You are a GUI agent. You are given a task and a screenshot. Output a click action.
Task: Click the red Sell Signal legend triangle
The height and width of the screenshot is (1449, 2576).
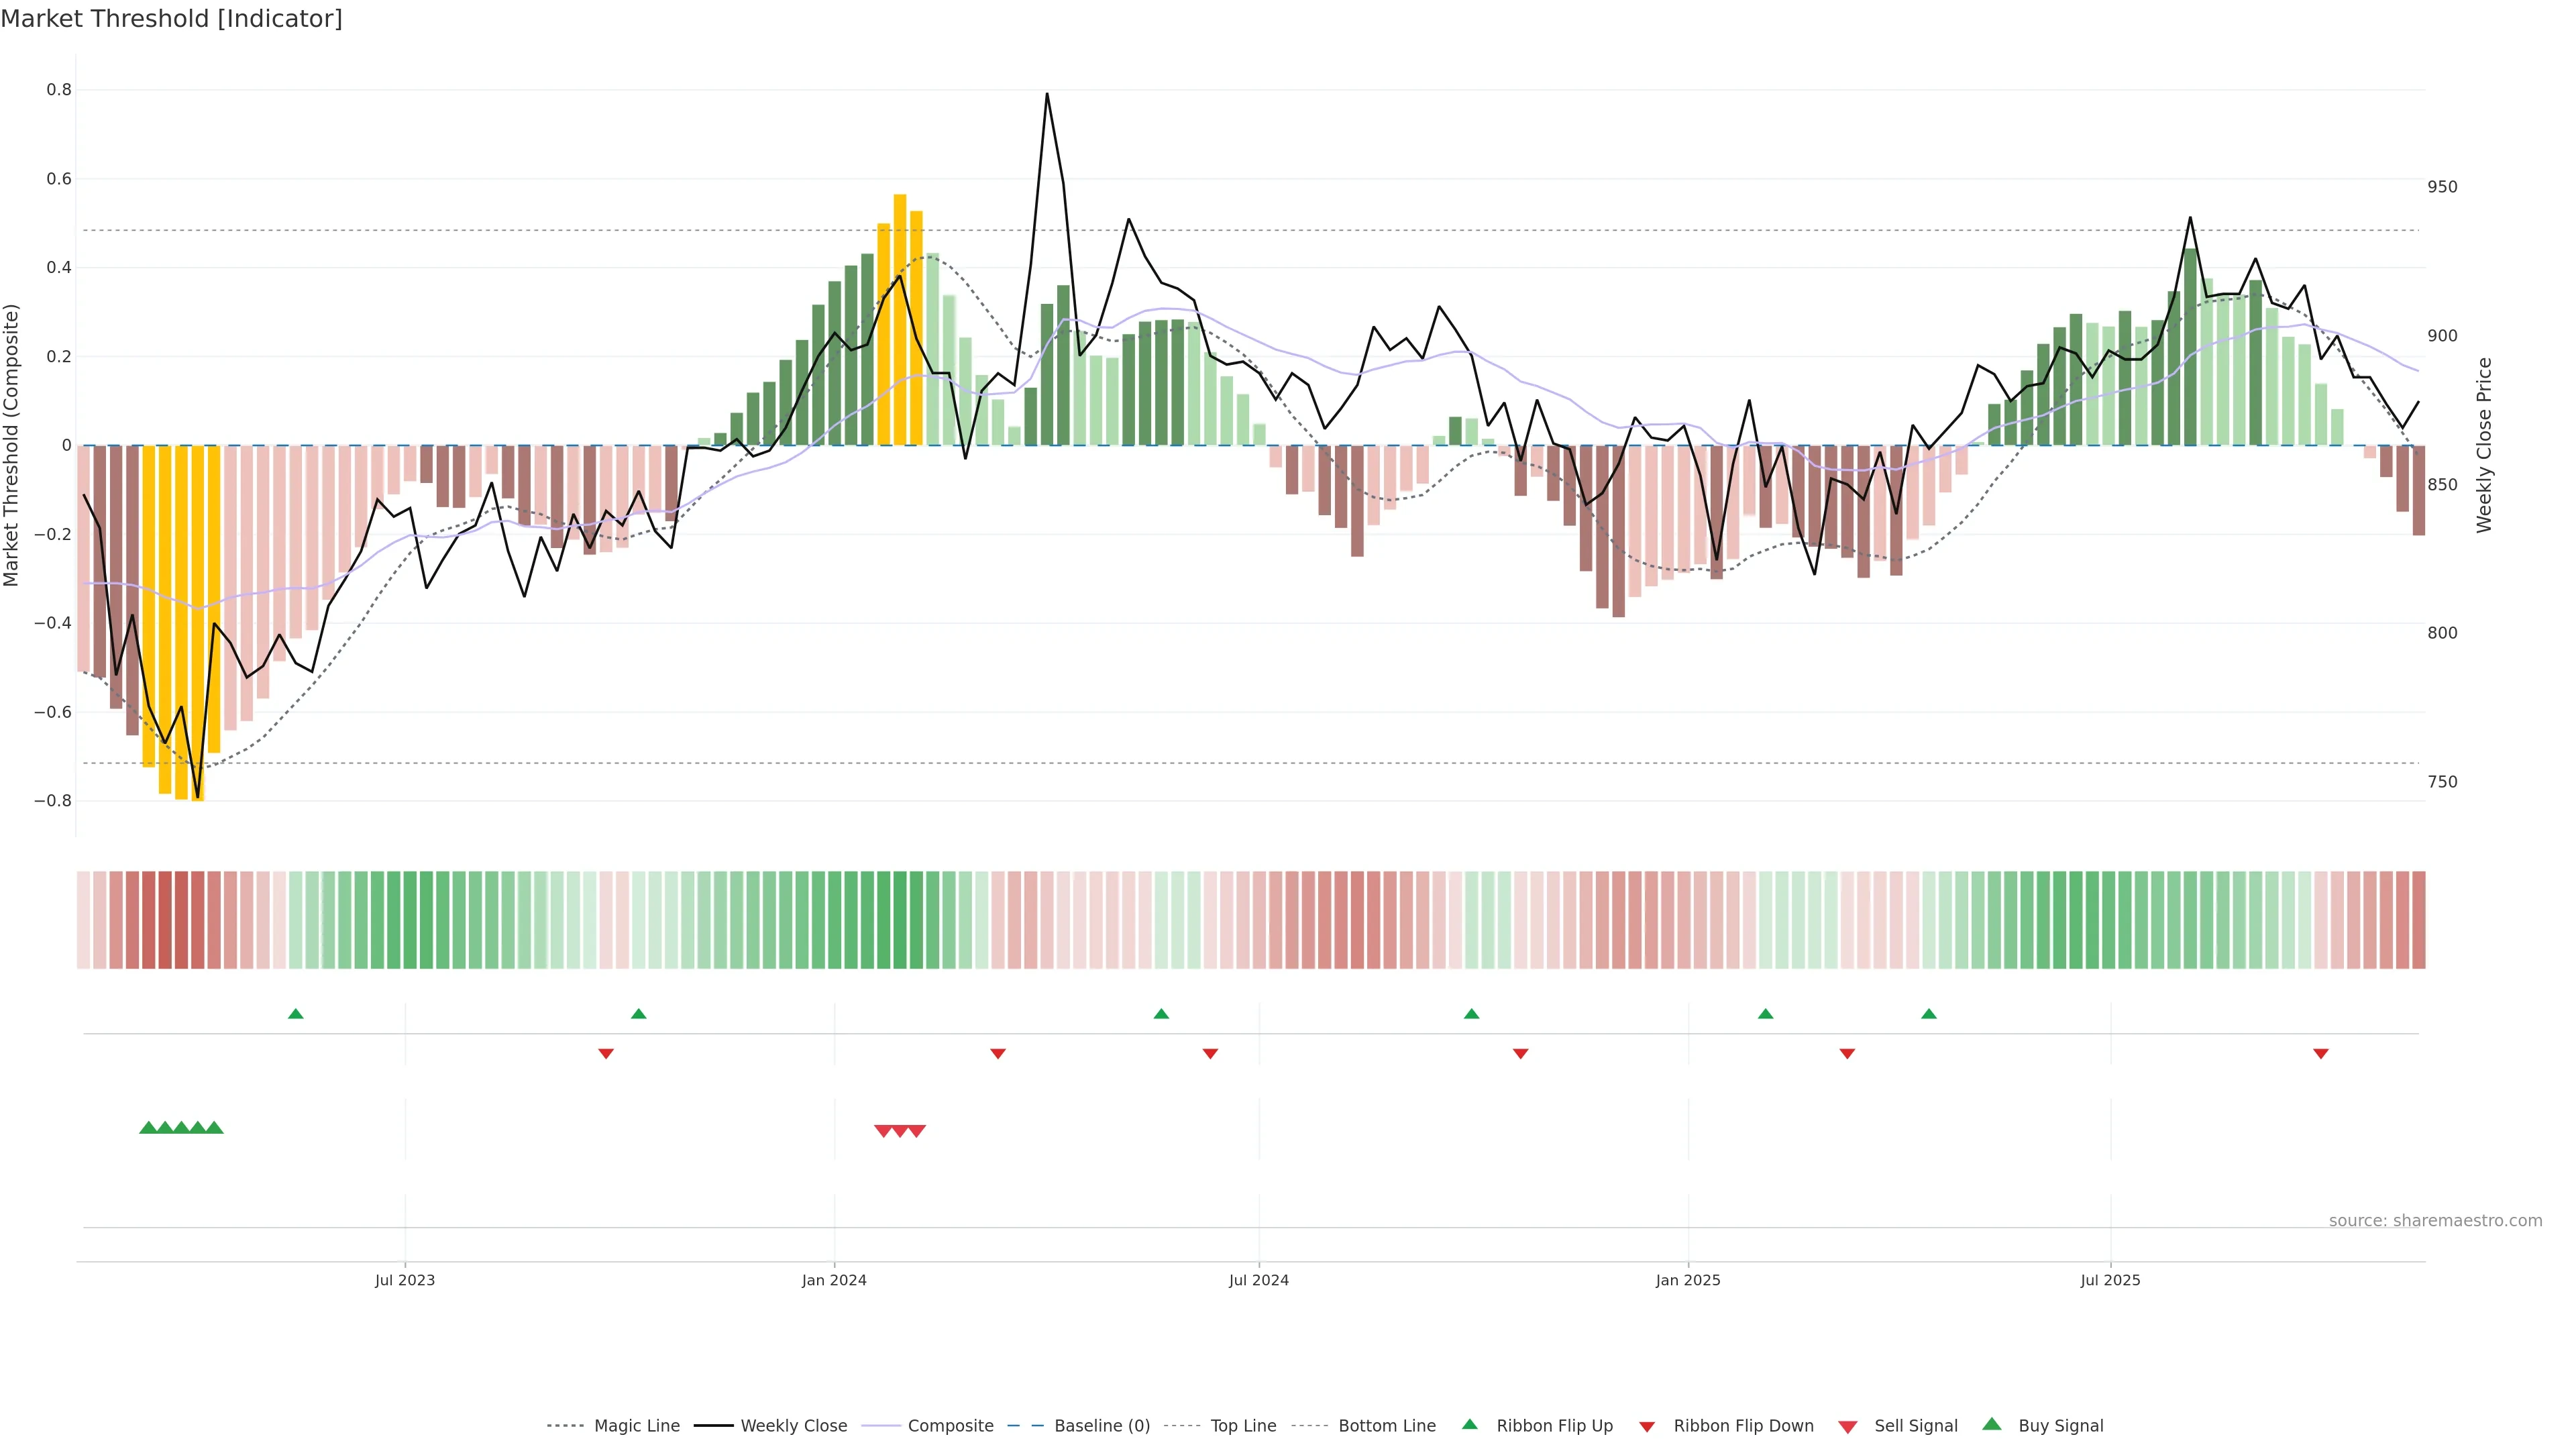[x=1848, y=1427]
